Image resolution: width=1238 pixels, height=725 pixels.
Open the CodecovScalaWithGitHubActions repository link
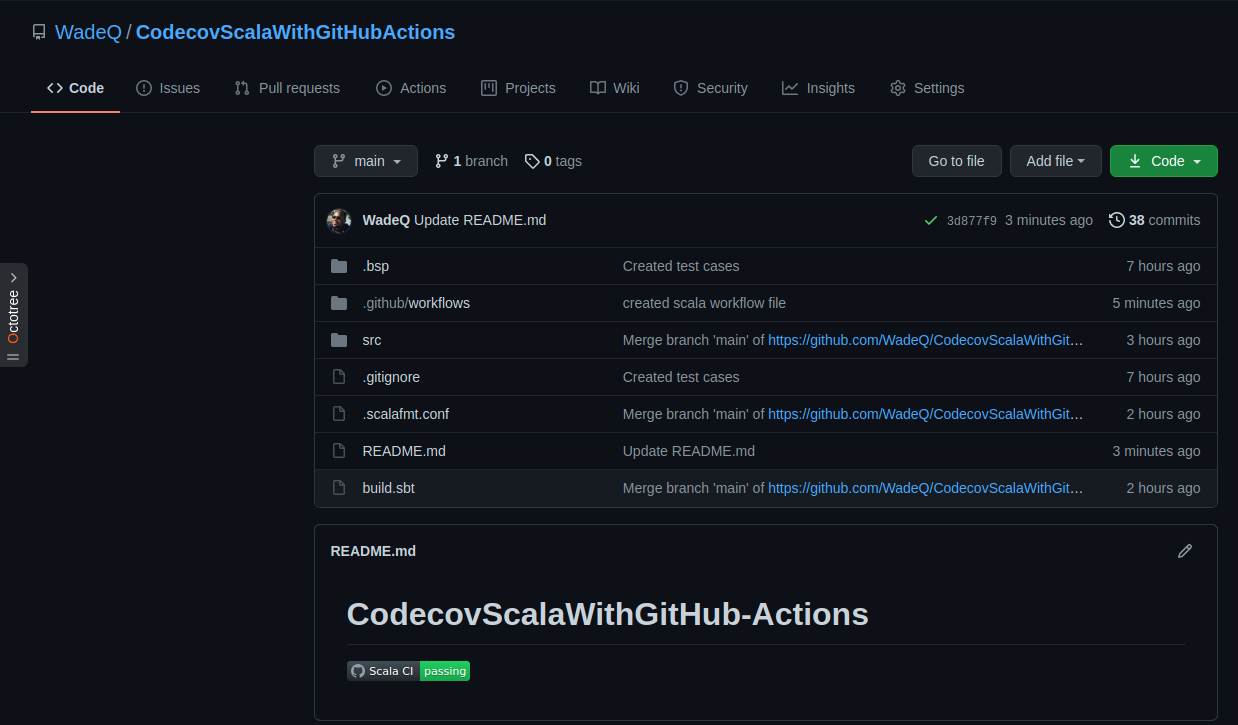pyautogui.click(x=295, y=32)
